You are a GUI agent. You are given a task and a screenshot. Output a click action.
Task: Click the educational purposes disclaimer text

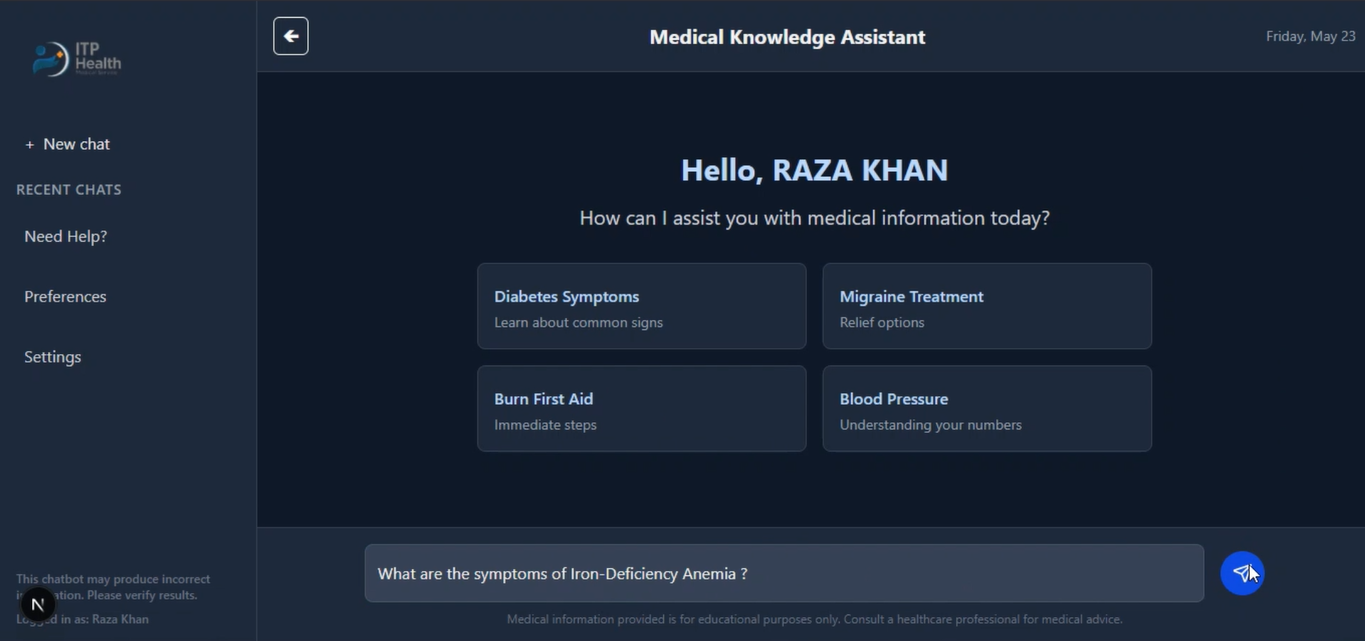pyautogui.click(x=814, y=620)
